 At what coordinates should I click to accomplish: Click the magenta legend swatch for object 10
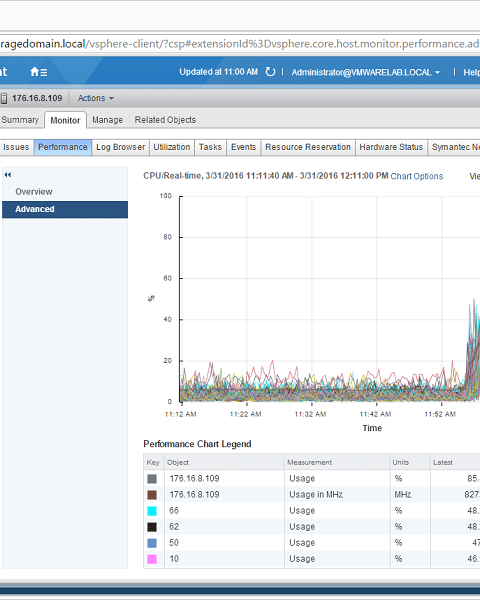tap(152, 559)
